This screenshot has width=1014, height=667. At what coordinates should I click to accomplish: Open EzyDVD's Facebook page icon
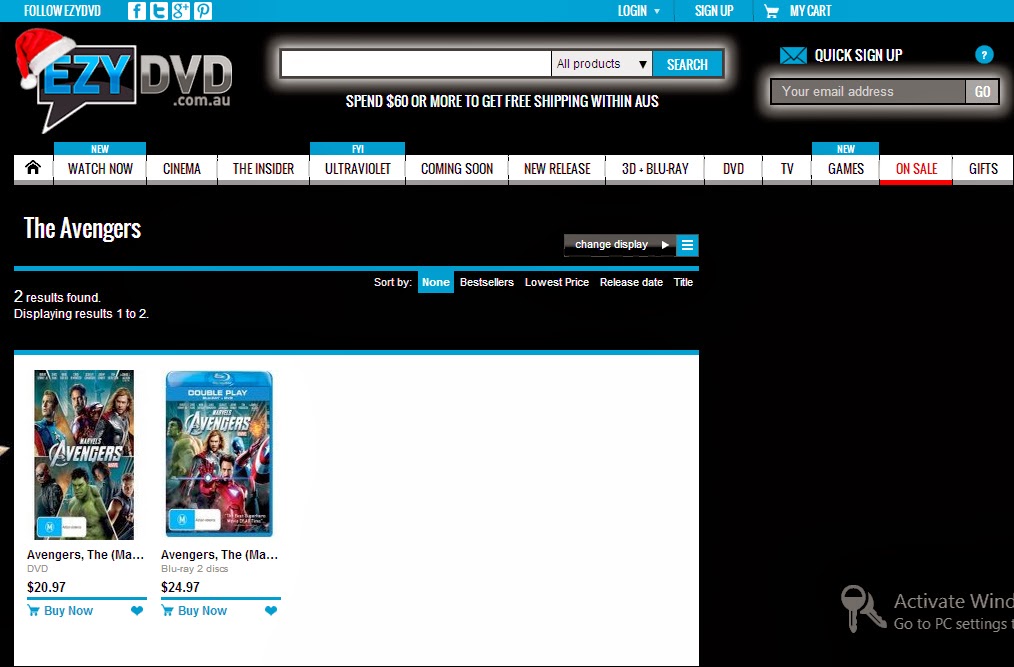[x=136, y=10]
